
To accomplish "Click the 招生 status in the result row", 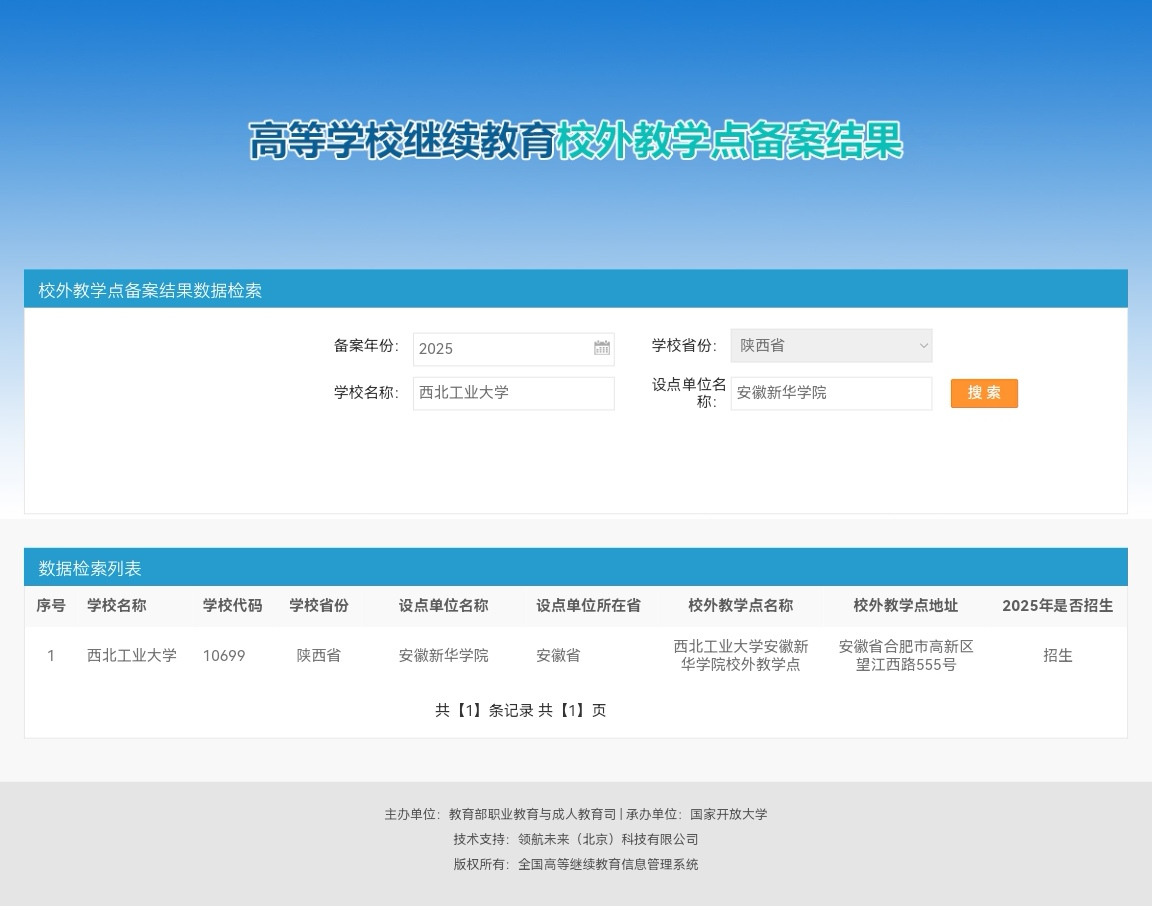I will (x=1057, y=656).
